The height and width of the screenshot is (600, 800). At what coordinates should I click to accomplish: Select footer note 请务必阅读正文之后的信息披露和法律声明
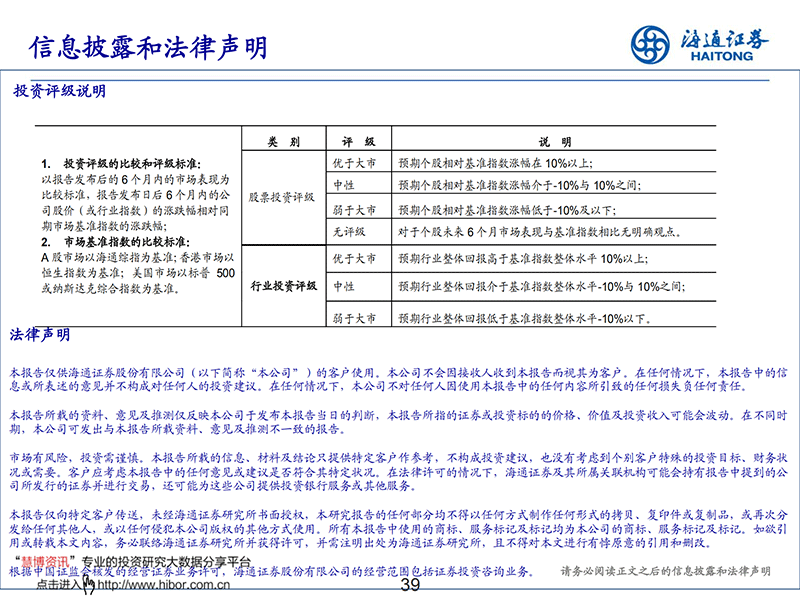point(665,571)
